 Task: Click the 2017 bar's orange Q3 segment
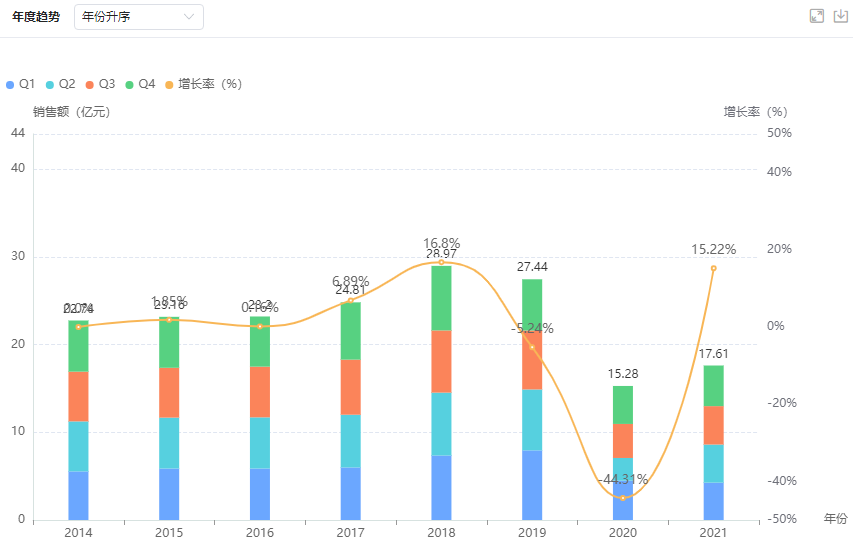tap(350, 387)
